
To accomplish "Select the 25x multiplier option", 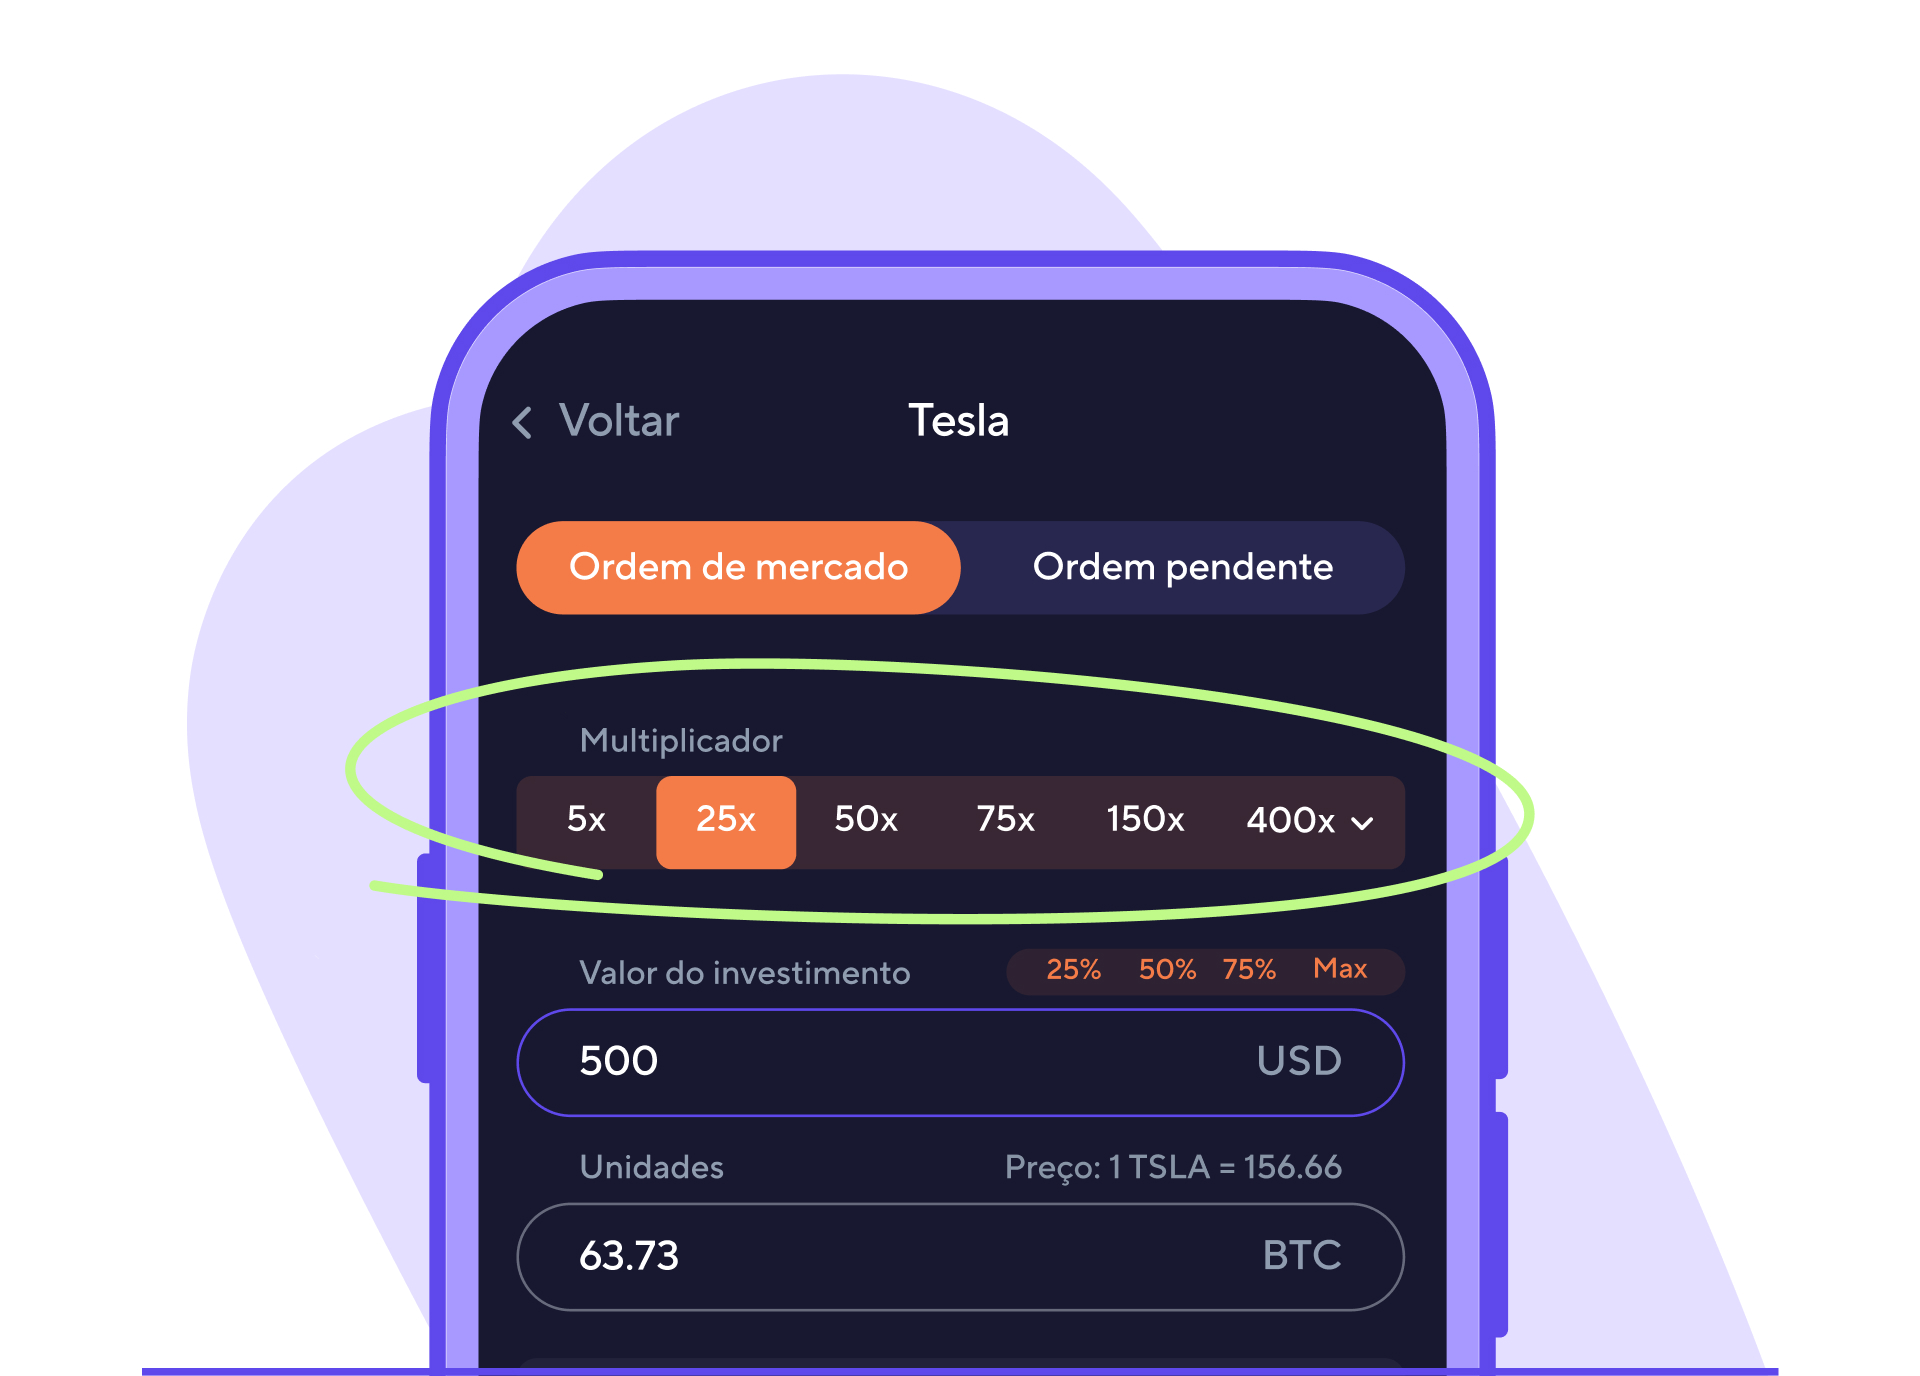I will tap(726, 820).
